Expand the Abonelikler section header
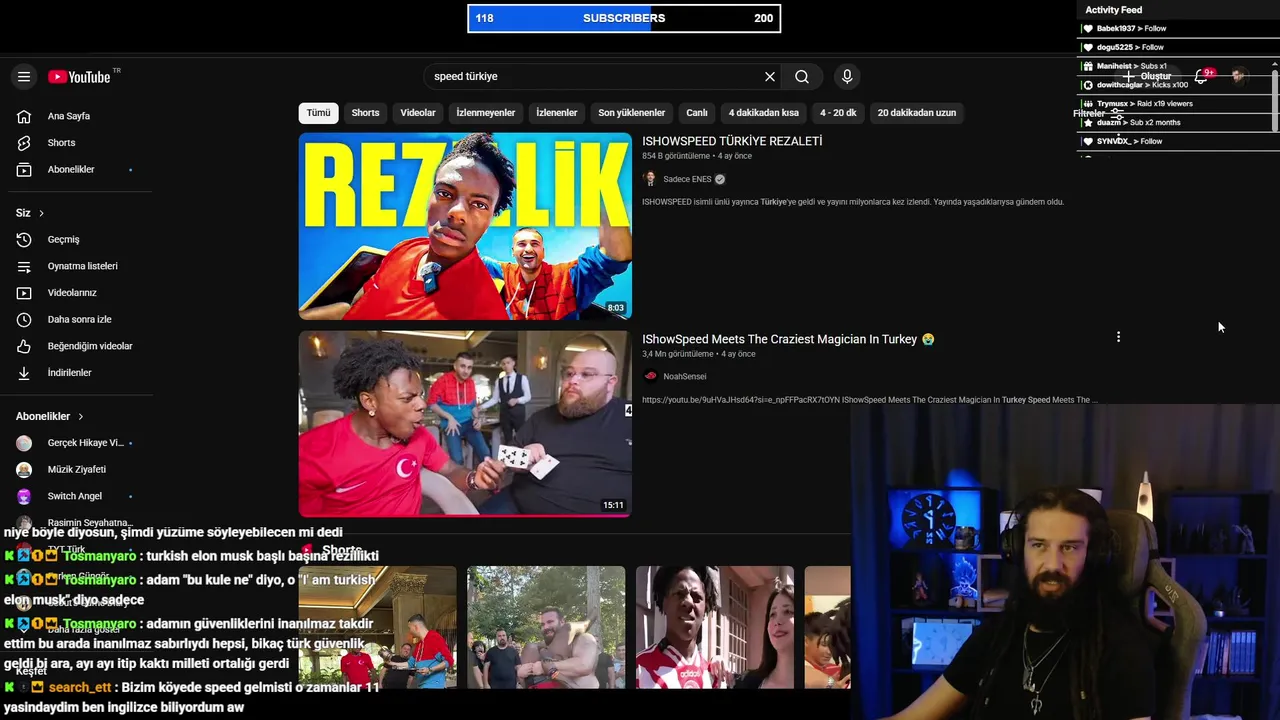Viewport: 1280px width, 720px height. [x=50, y=416]
